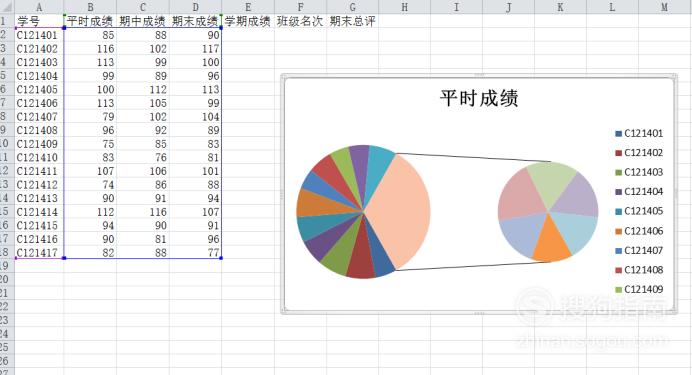This screenshot has width=692, height=375.
Task: Click legend entry C121408
Action: 639,270
